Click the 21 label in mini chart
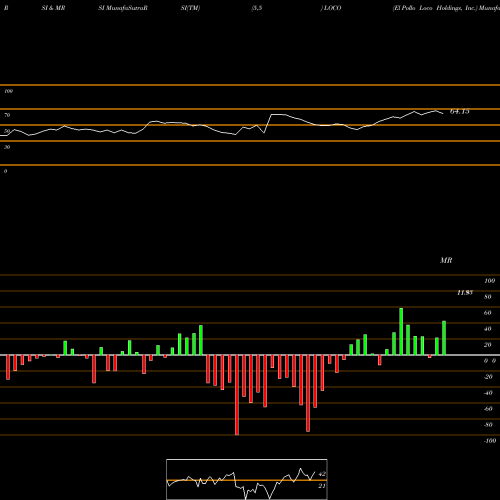Image resolution: width=500 pixels, height=500 pixels. [x=322, y=486]
